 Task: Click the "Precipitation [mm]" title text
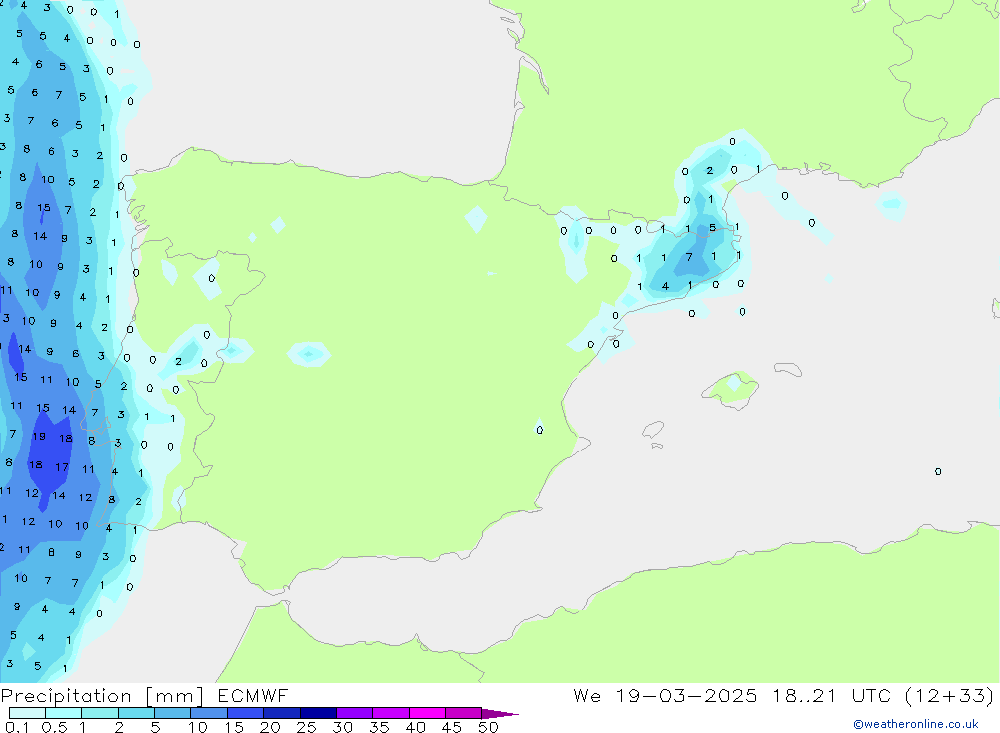(x=102, y=696)
